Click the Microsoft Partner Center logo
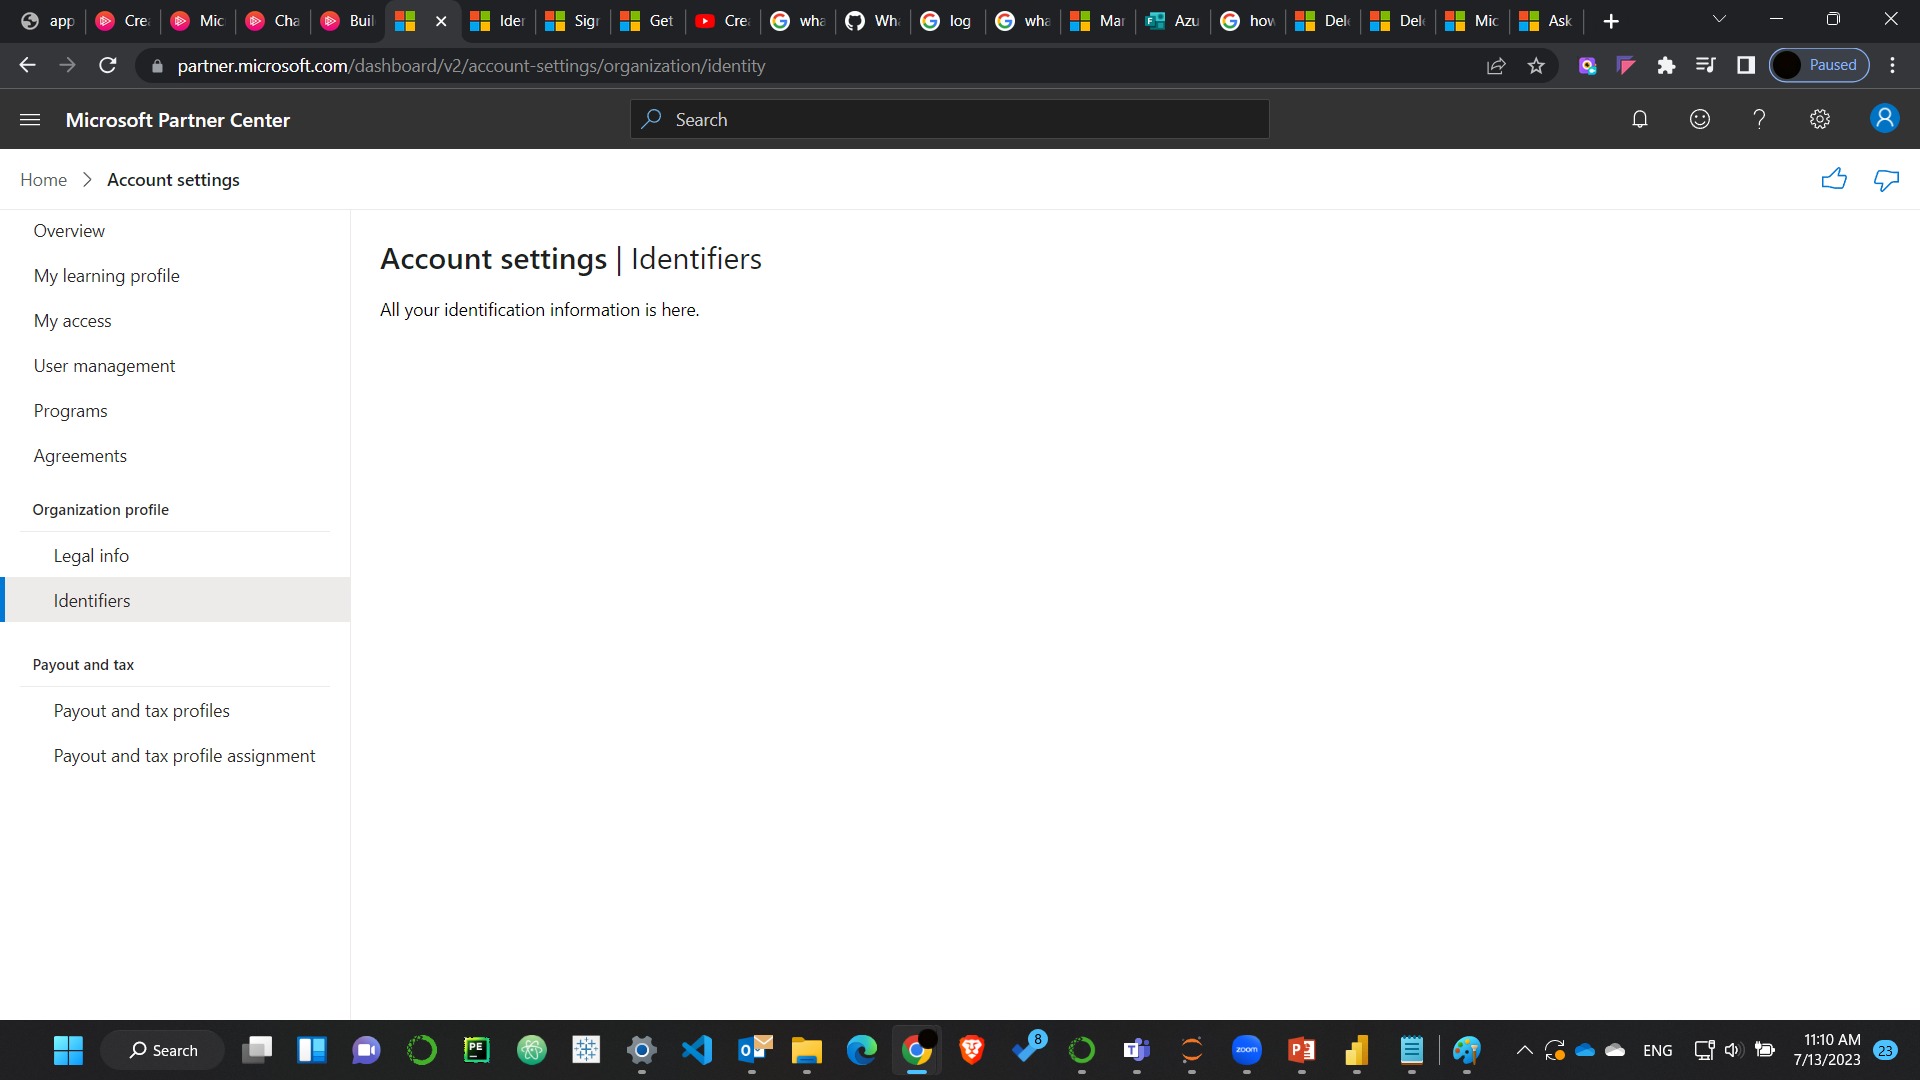This screenshot has height=1080, width=1920. [178, 119]
